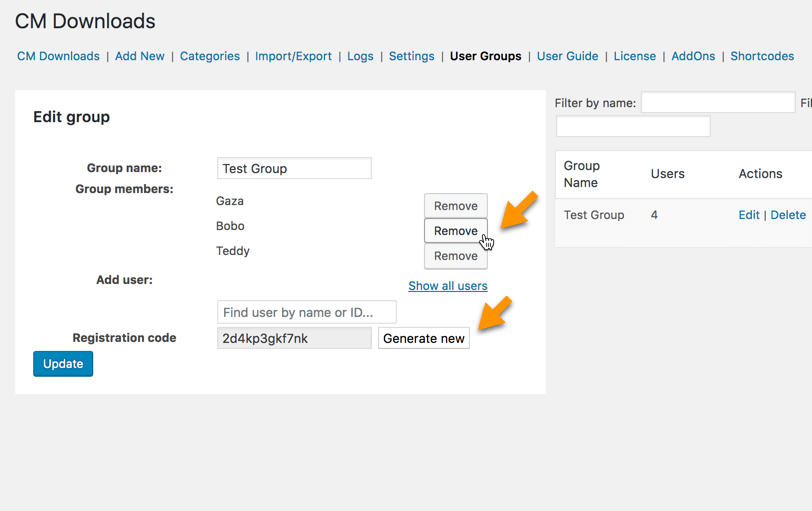Open the CM Downloads menu link
812x511 pixels.
click(58, 56)
